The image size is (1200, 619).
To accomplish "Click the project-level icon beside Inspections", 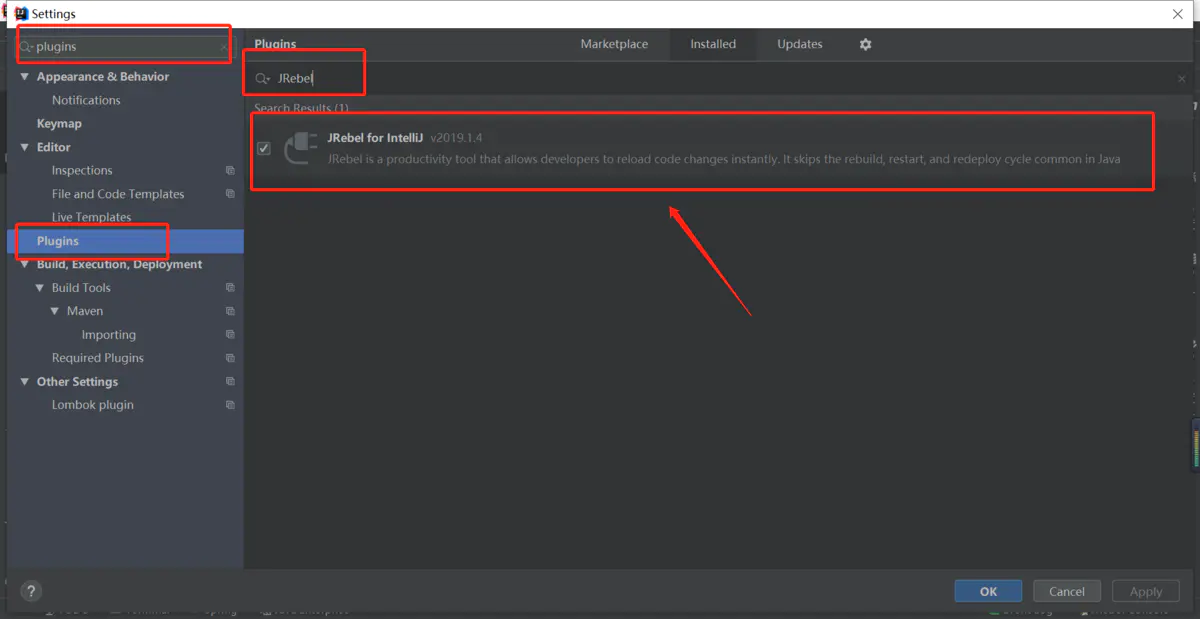I will click(230, 170).
